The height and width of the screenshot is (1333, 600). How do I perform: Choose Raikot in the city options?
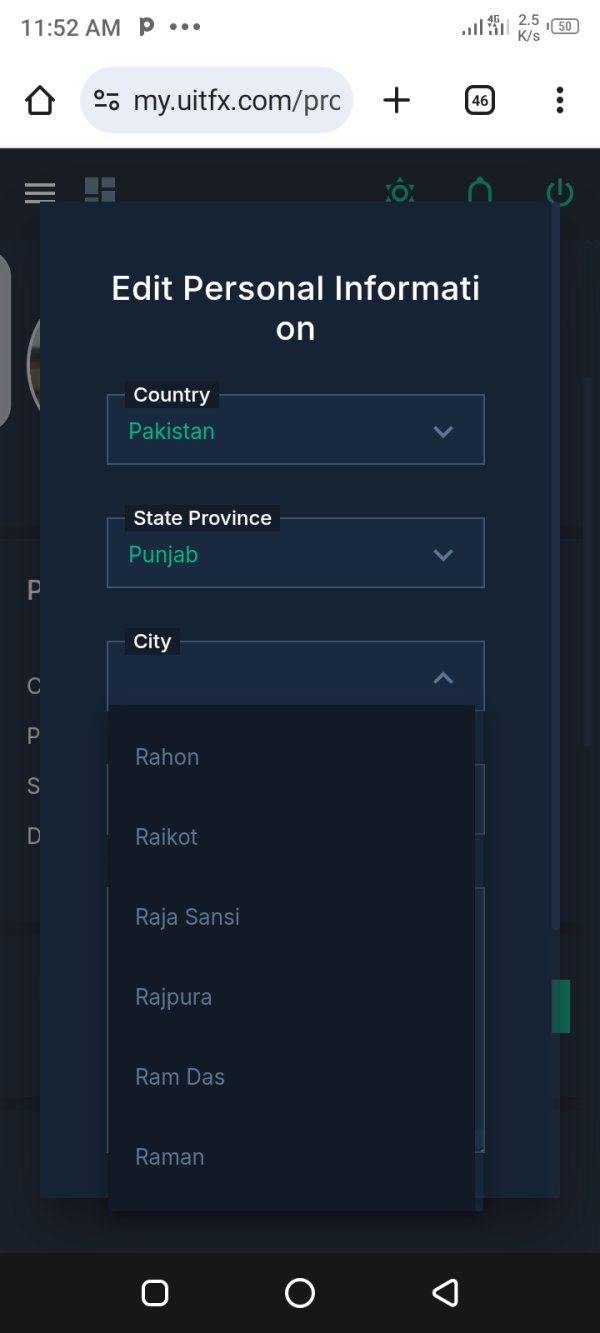pyautogui.click(x=166, y=837)
